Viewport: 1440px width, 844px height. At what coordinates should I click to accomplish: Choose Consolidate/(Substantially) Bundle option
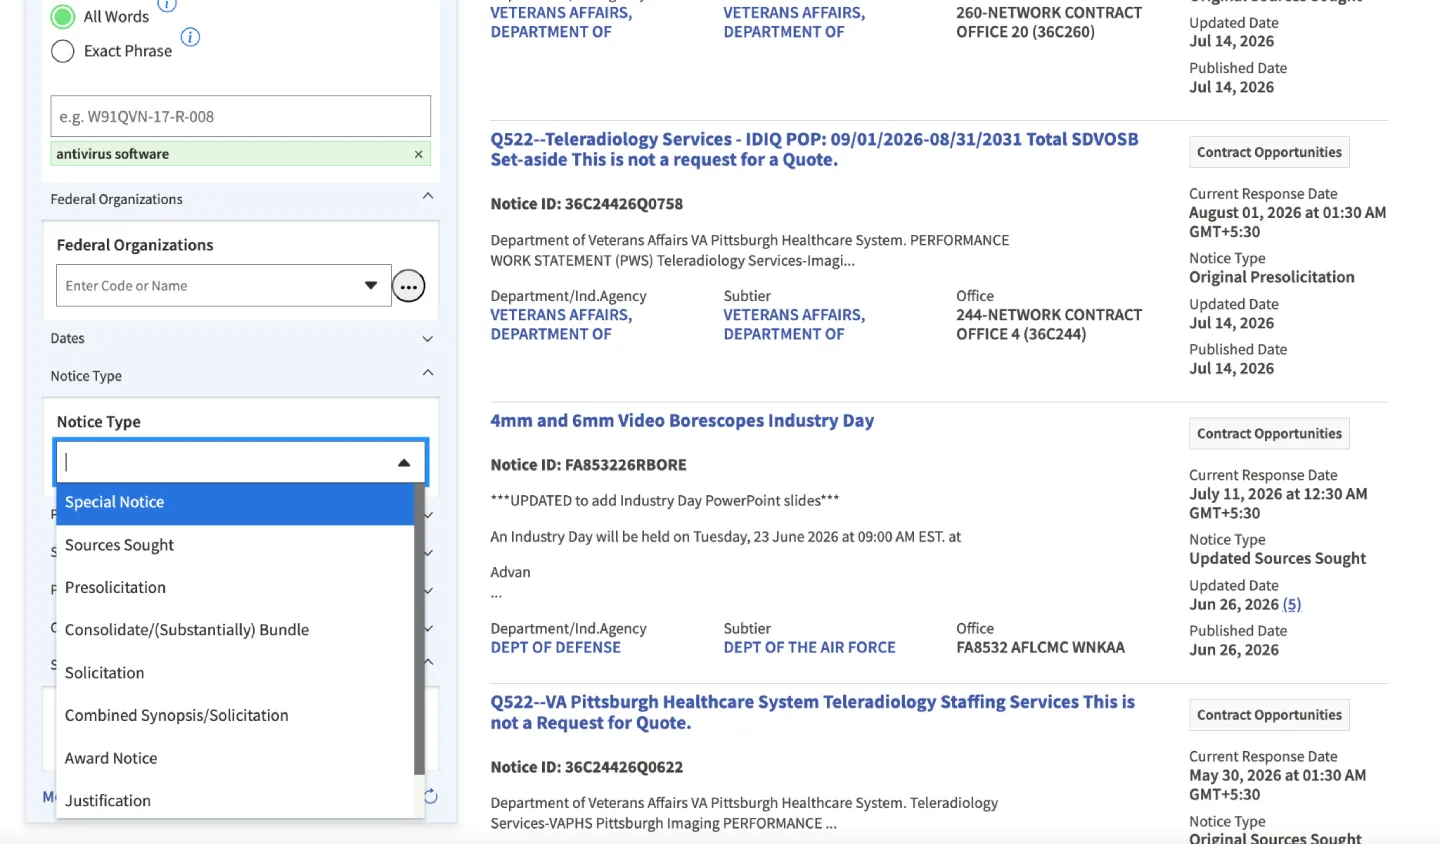pyautogui.click(x=235, y=630)
